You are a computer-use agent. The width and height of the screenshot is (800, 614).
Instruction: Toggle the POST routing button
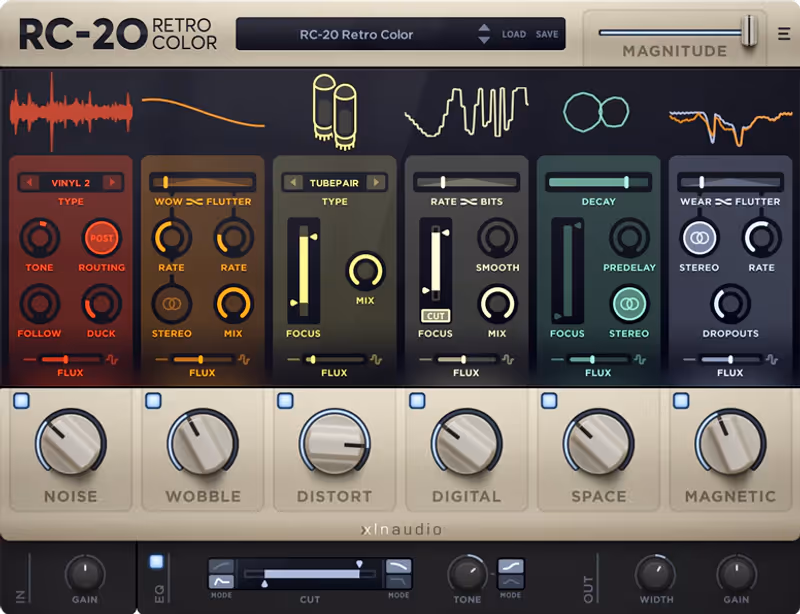102,239
